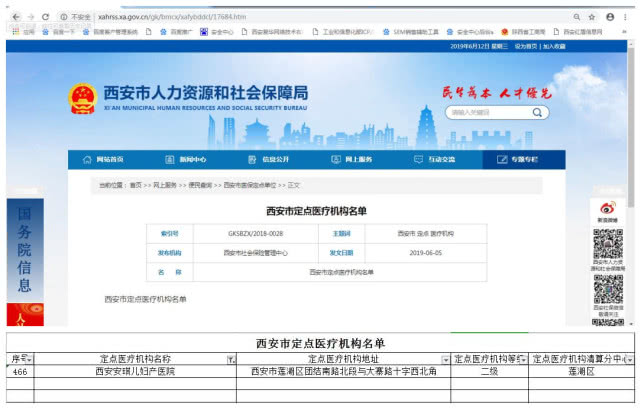
Task: Click the GKSBZX/2018-0028 index number
Action: [x=256, y=234]
